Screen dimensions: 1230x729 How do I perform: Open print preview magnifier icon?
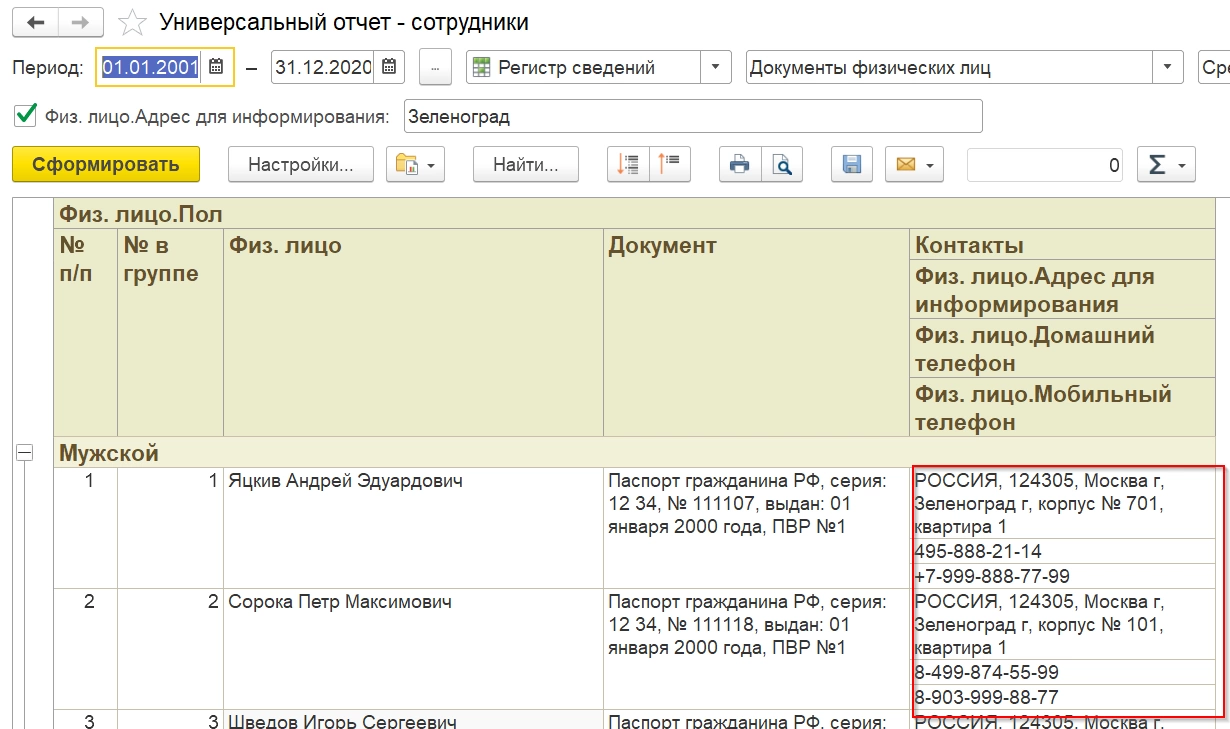[782, 165]
